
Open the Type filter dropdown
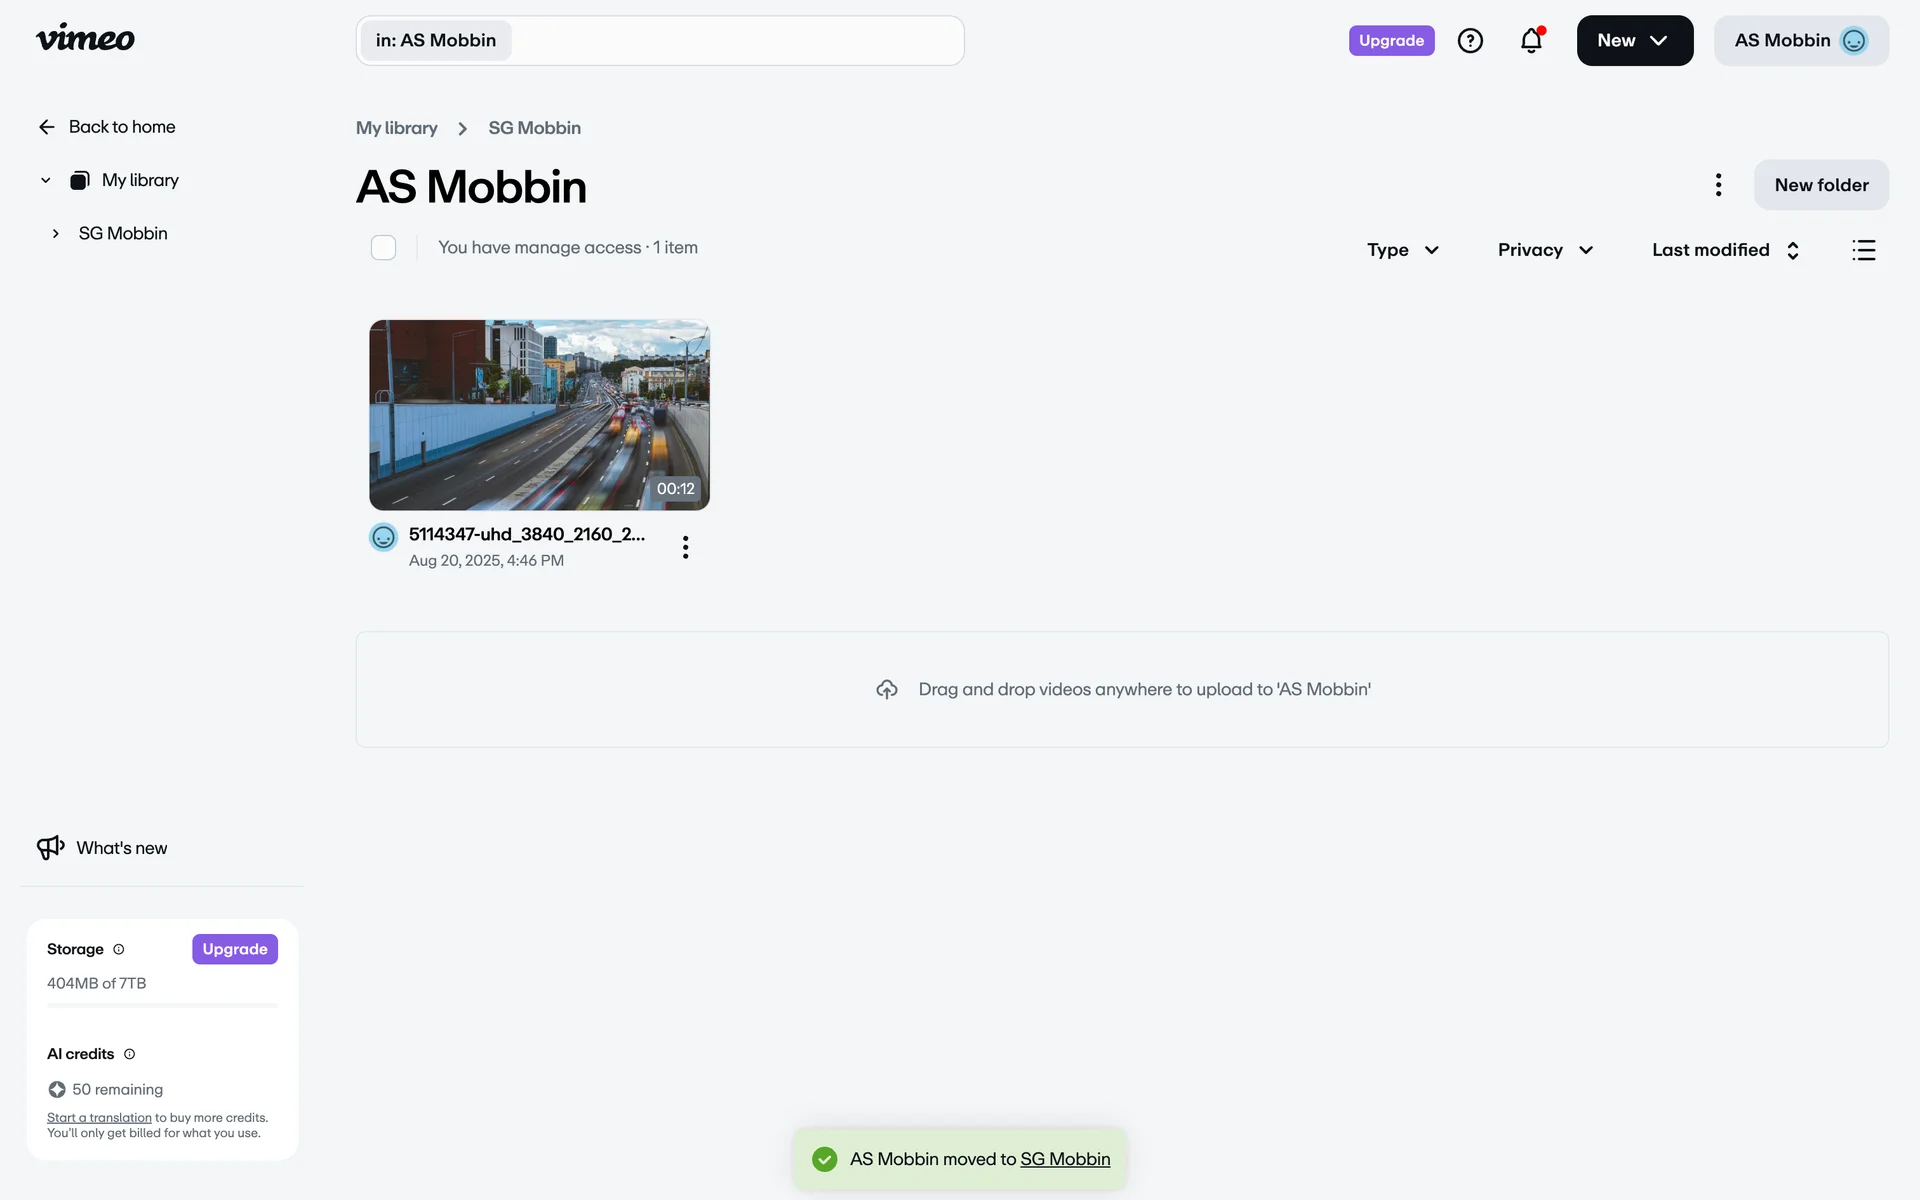pos(1402,250)
